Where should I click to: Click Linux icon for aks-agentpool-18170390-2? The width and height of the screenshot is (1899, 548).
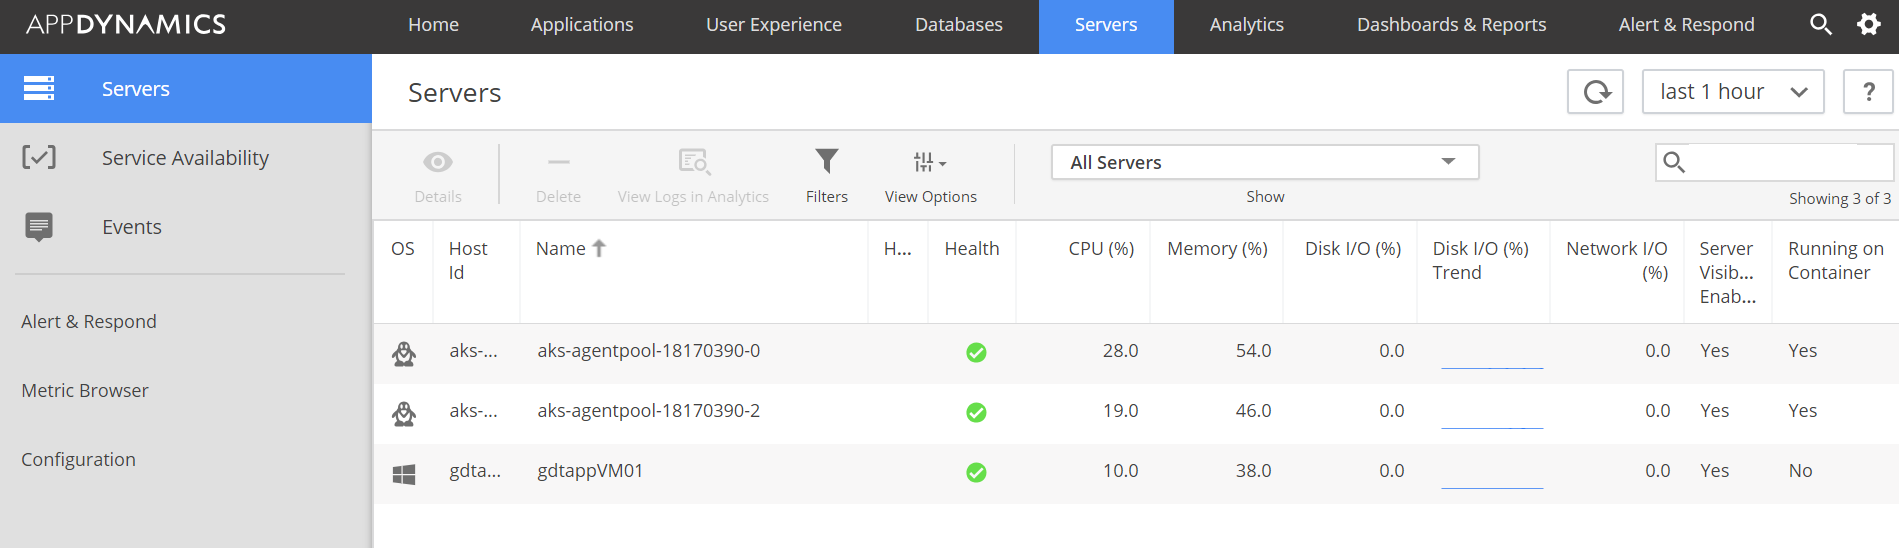tap(404, 413)
